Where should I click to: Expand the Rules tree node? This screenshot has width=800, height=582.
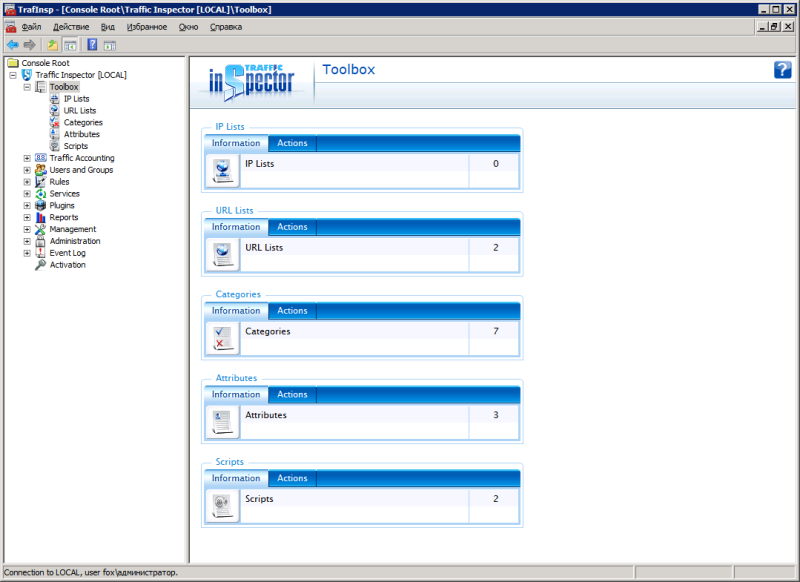click(x=27, y=182)
